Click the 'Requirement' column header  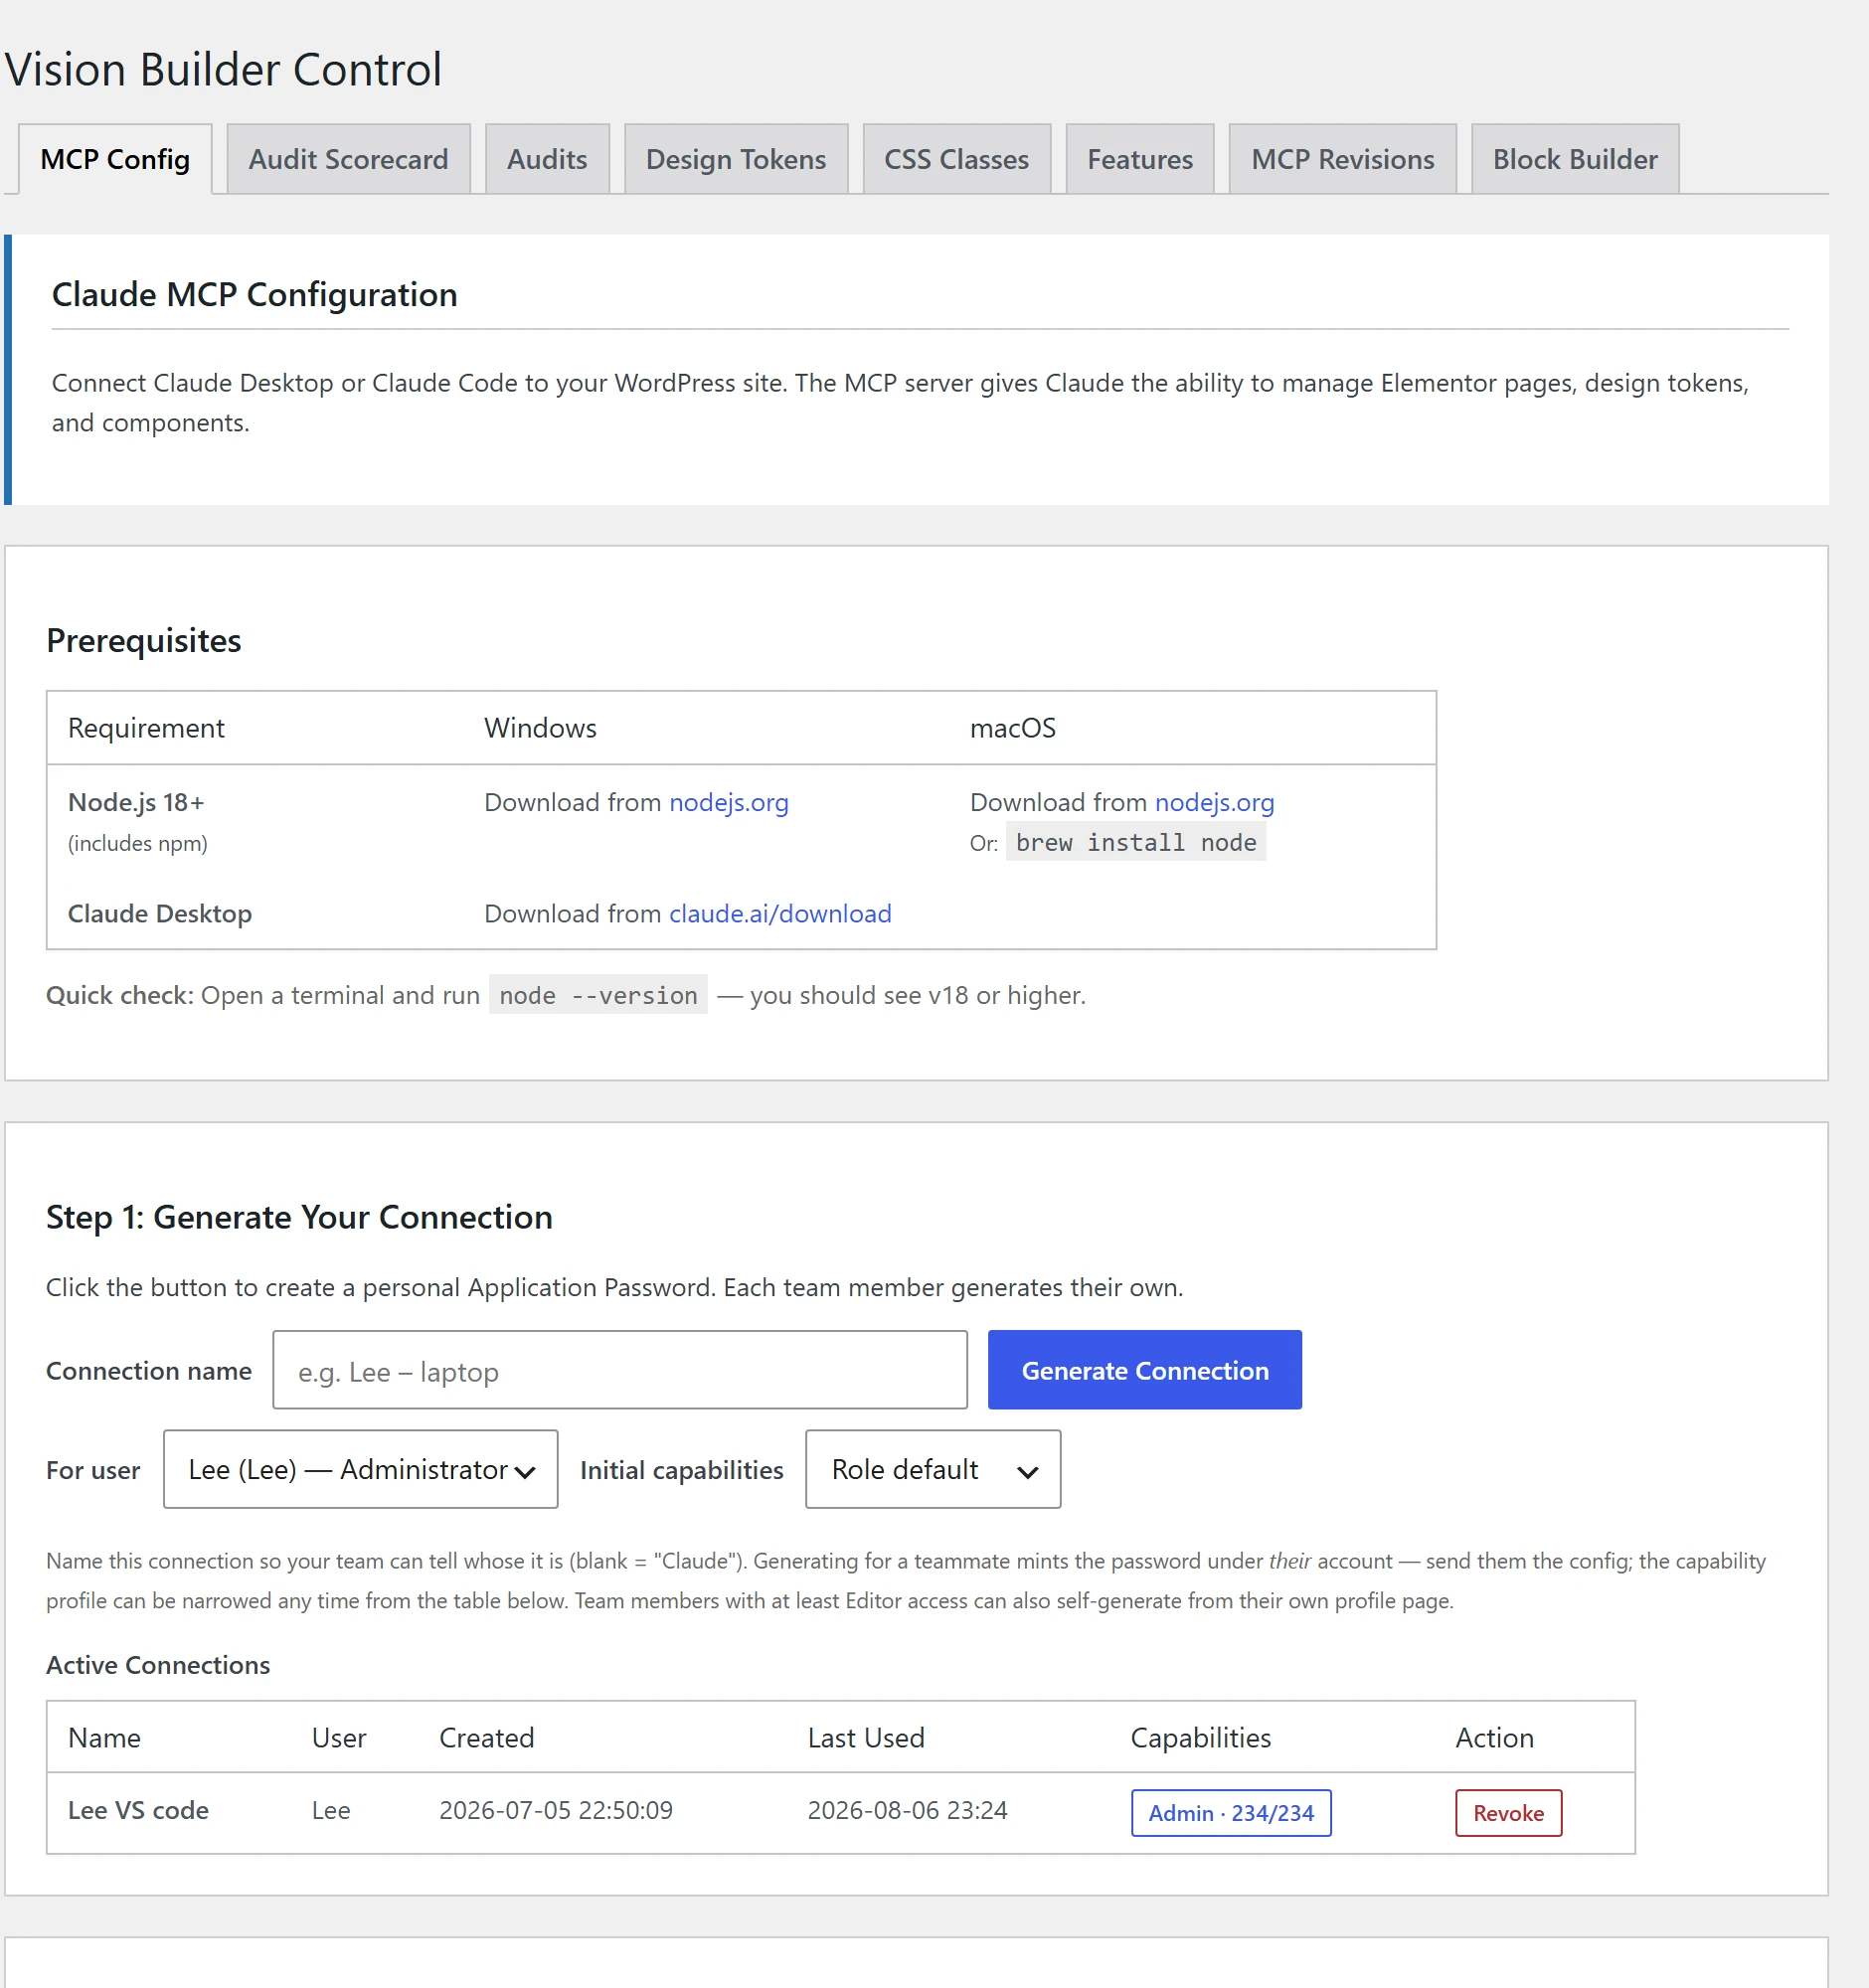coord(146,728)
